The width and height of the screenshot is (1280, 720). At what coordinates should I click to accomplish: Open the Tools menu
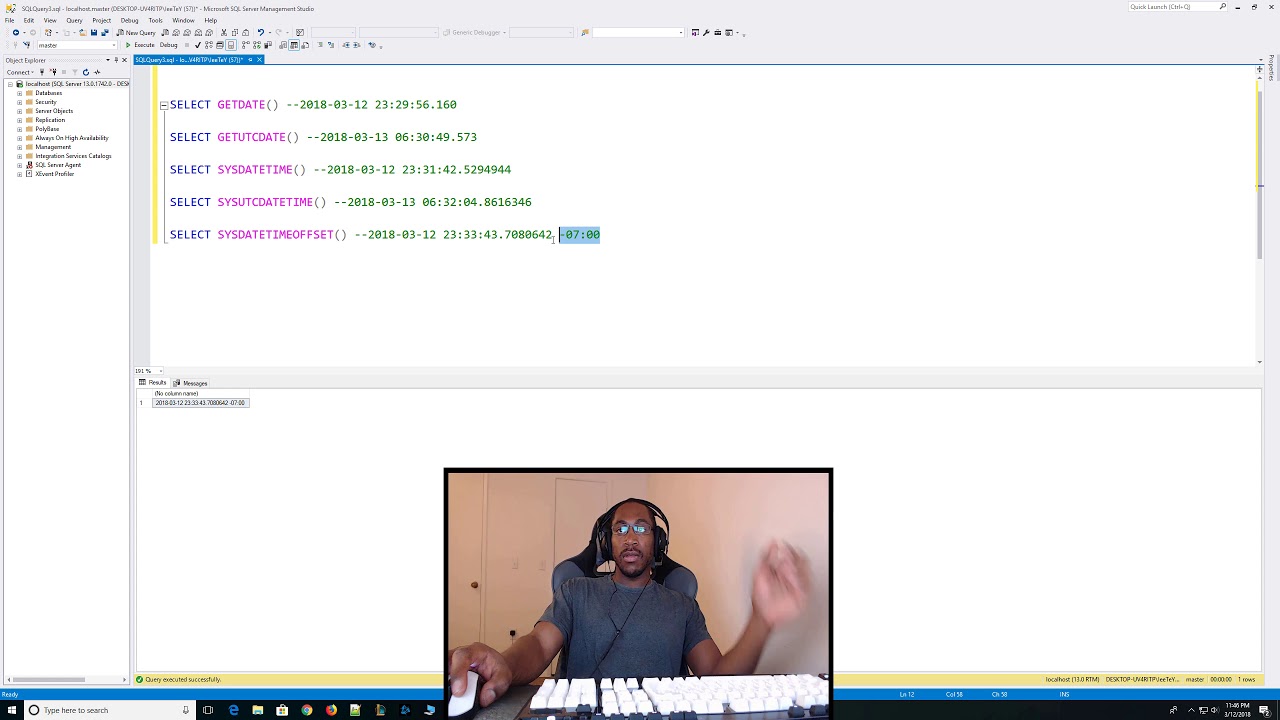(x=155, y=20)
